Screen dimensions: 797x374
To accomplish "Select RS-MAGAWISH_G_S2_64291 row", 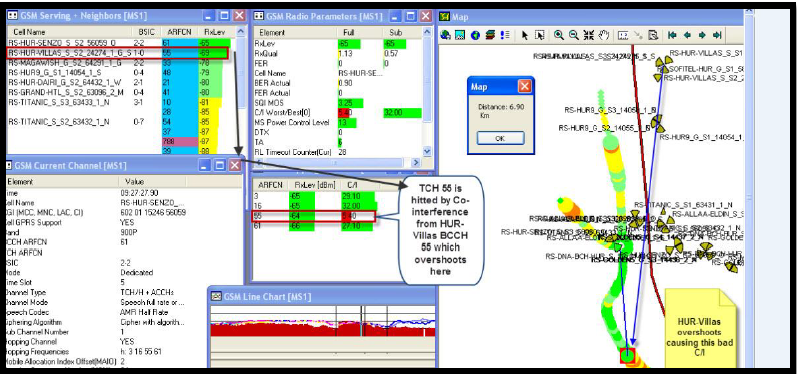I will click(x=119, y=63).
